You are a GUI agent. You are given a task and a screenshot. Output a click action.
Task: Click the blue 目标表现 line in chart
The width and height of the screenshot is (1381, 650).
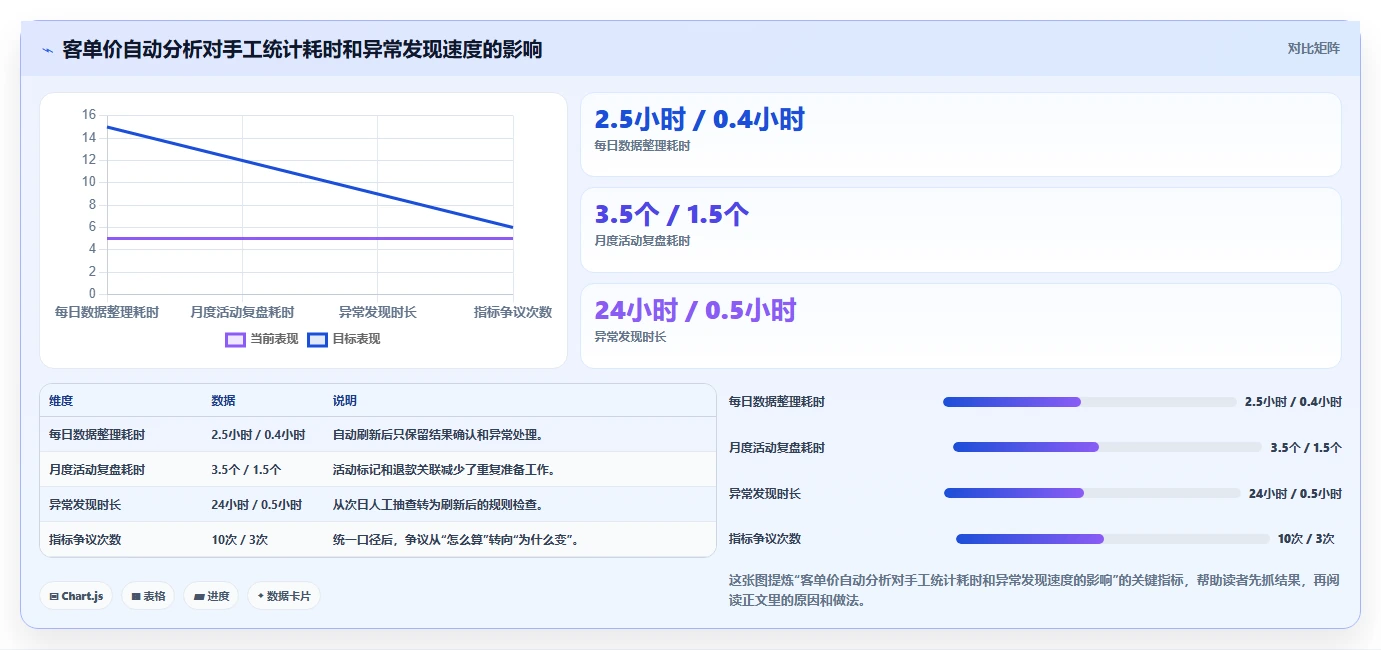(310, 177)
